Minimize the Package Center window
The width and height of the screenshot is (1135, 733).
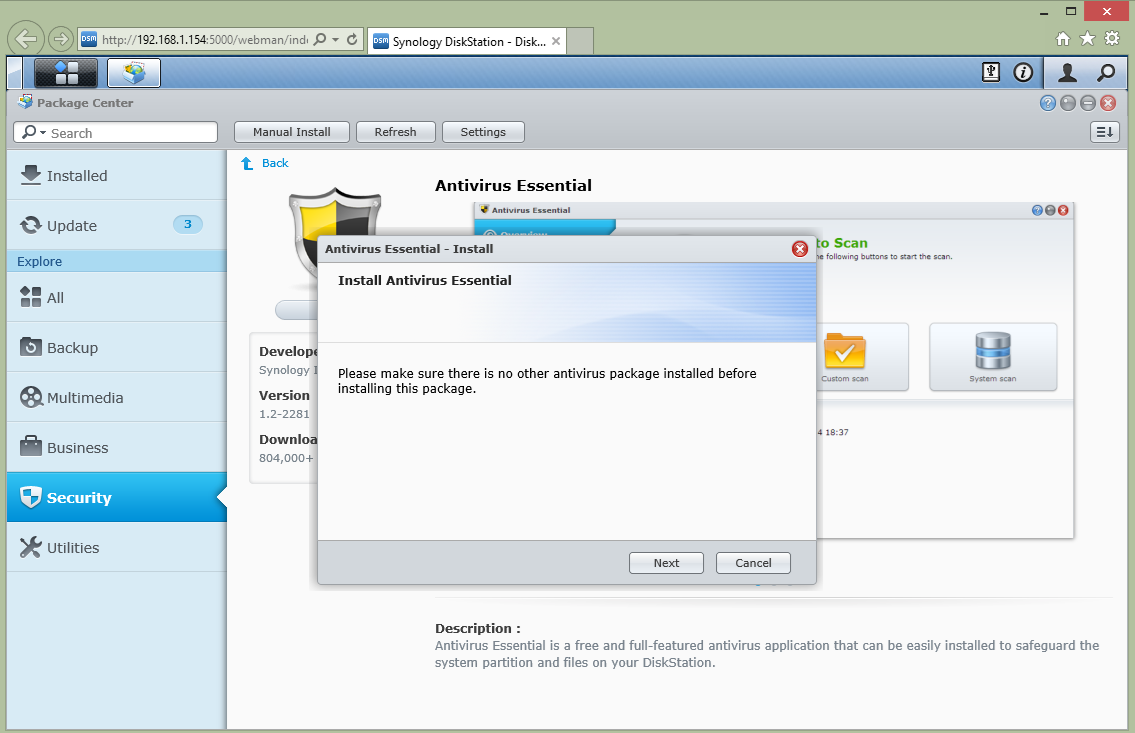point(1068,103)
